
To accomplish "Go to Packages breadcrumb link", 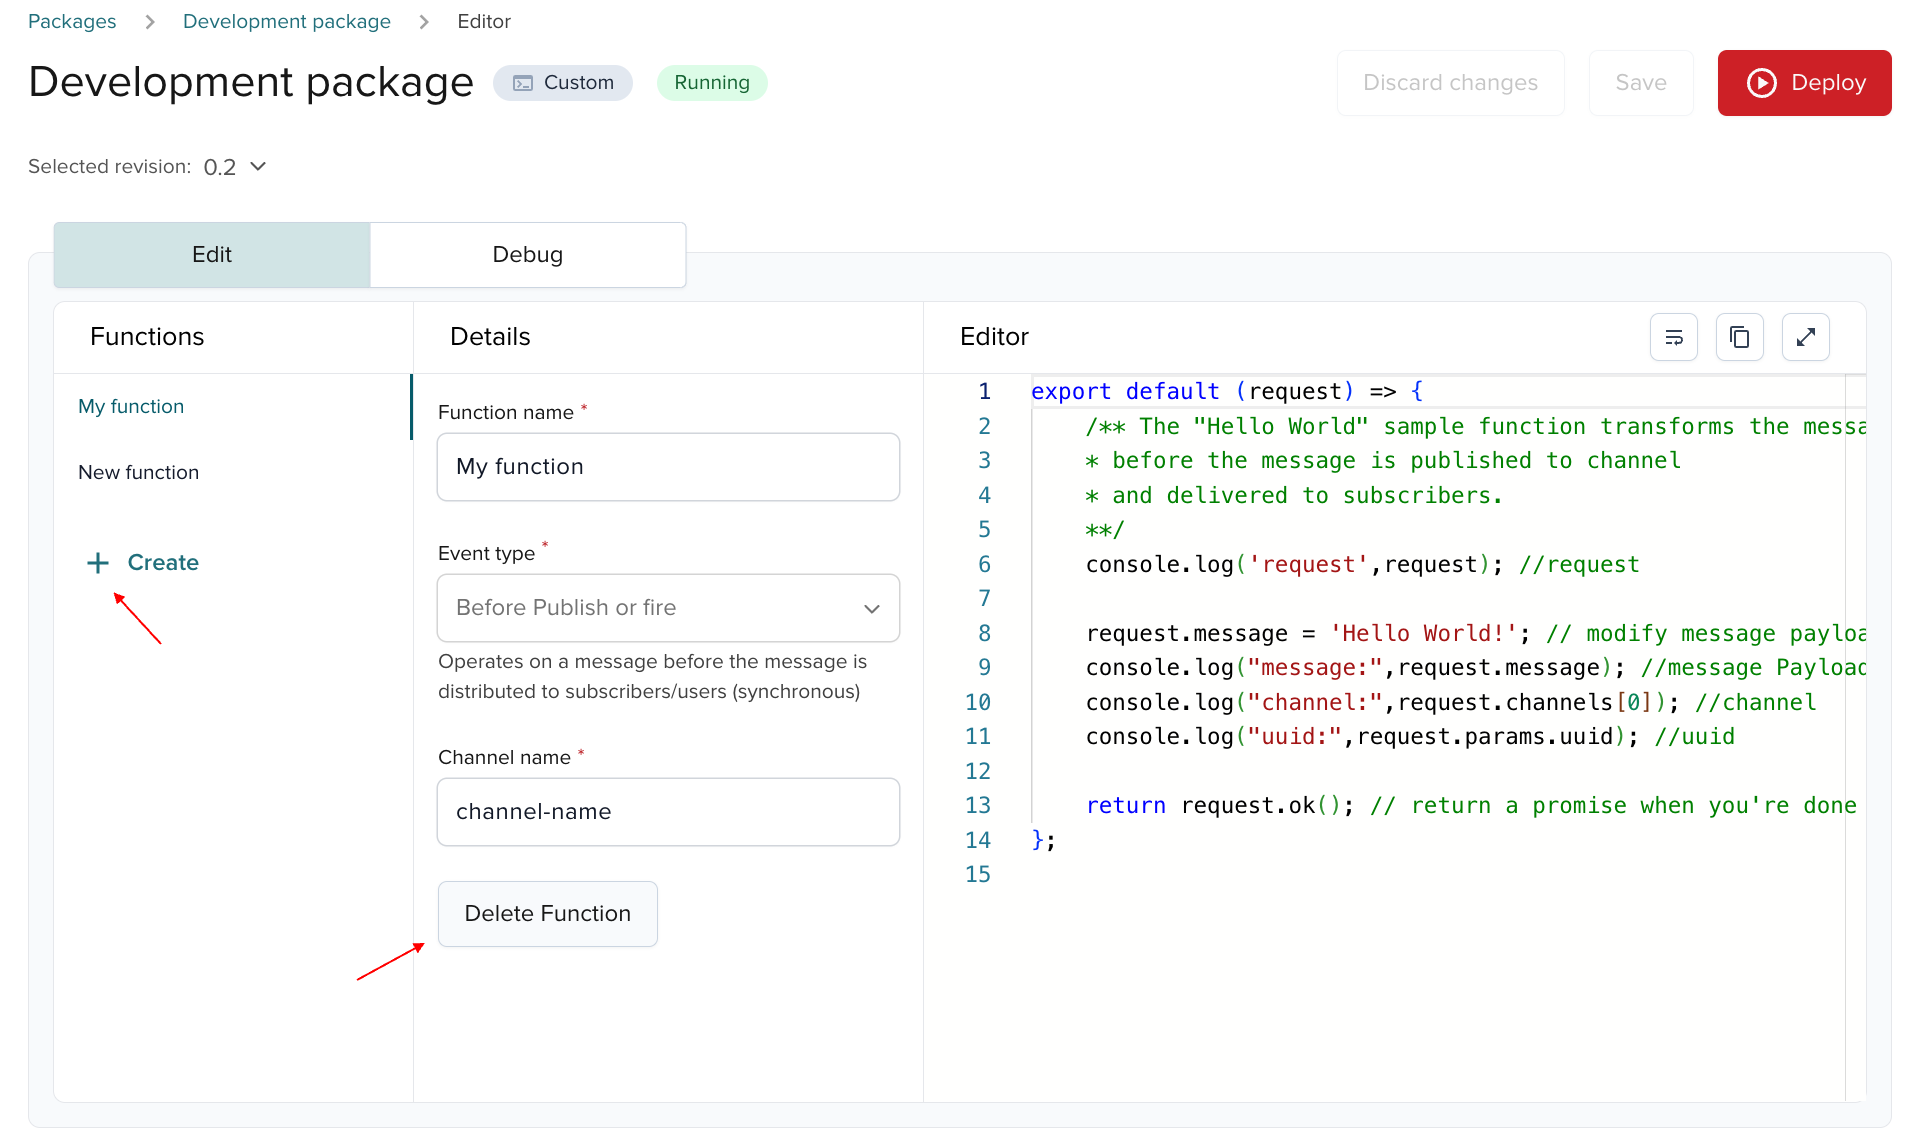I will coord(72,22).
